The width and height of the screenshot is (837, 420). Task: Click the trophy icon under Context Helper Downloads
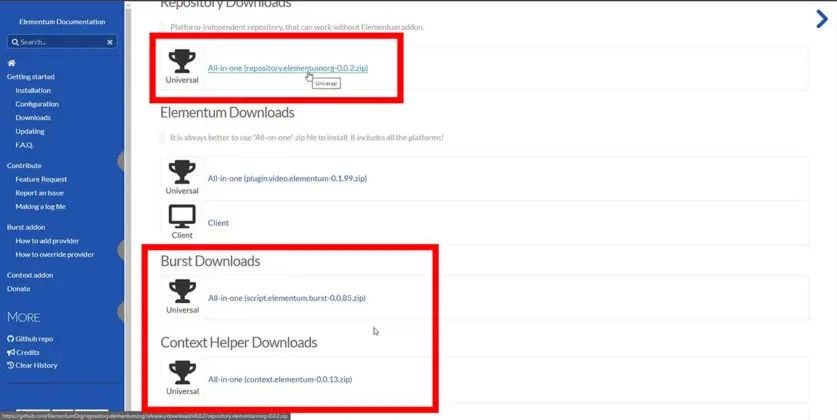coord(182,372)
